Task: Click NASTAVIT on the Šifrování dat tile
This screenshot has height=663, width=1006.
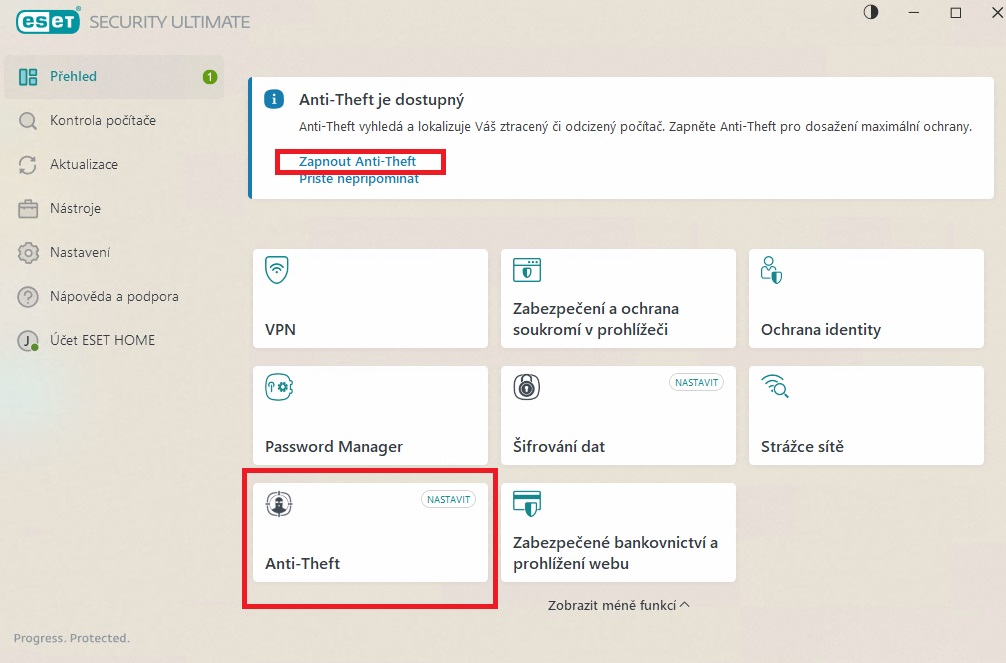Action: [x=696, y=383]
